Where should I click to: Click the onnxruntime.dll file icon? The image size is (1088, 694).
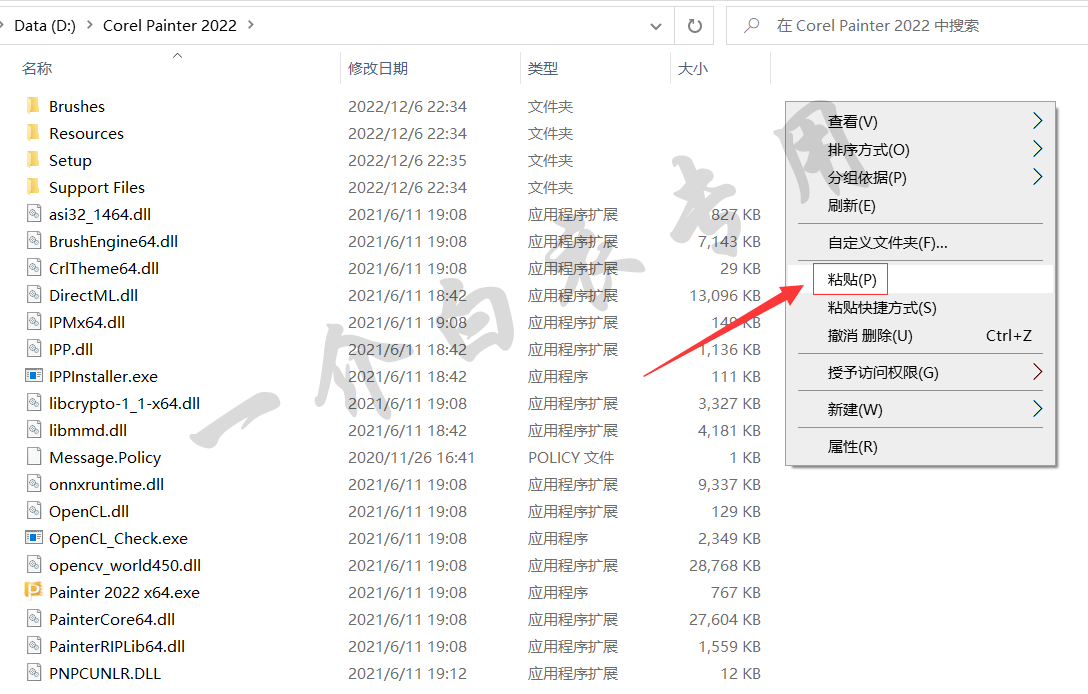[x=33, y=484]
